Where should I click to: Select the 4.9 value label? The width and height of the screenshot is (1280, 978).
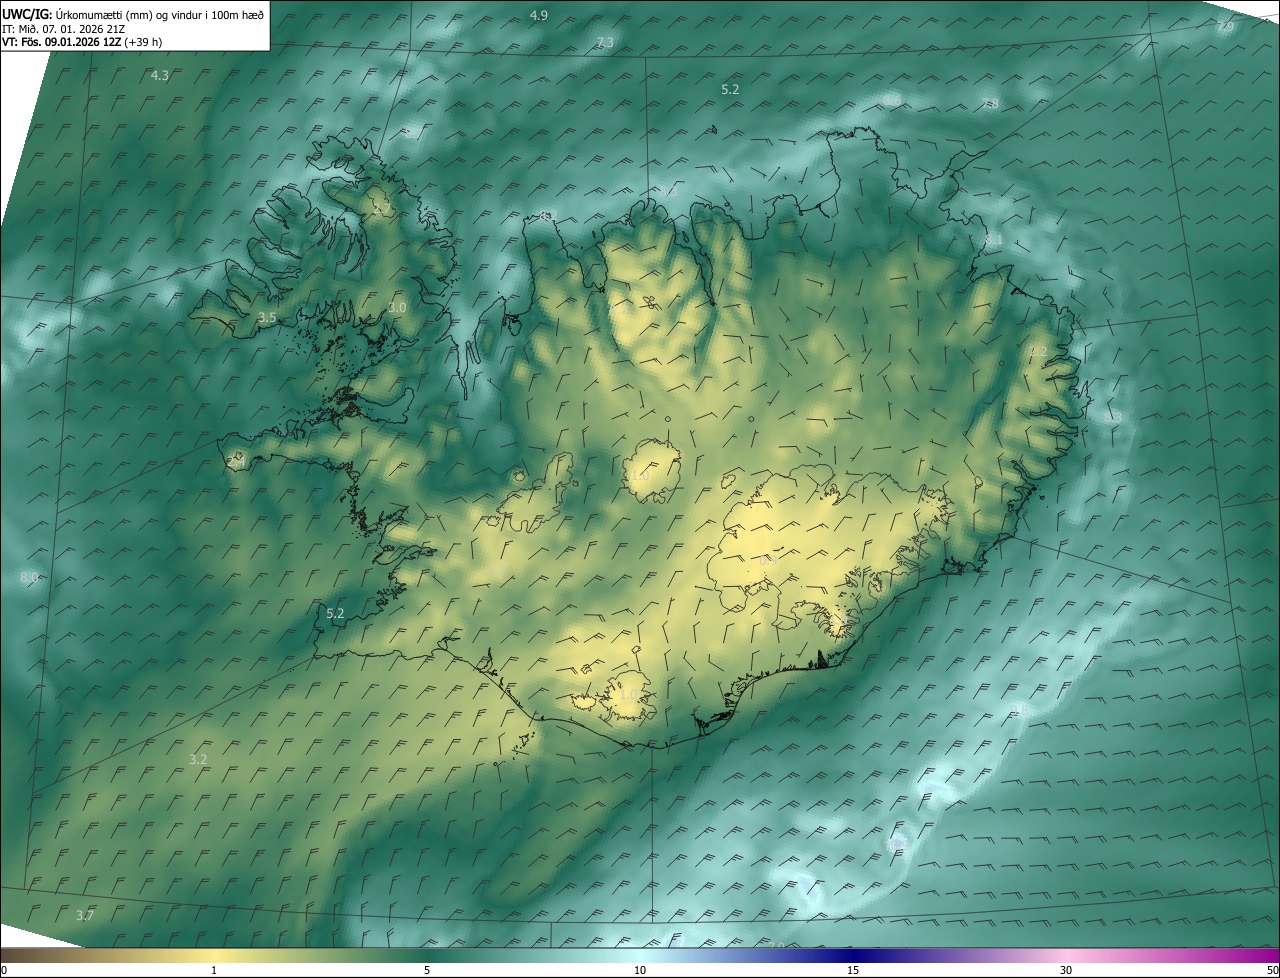pyautogui.click(x=539, y=15)
